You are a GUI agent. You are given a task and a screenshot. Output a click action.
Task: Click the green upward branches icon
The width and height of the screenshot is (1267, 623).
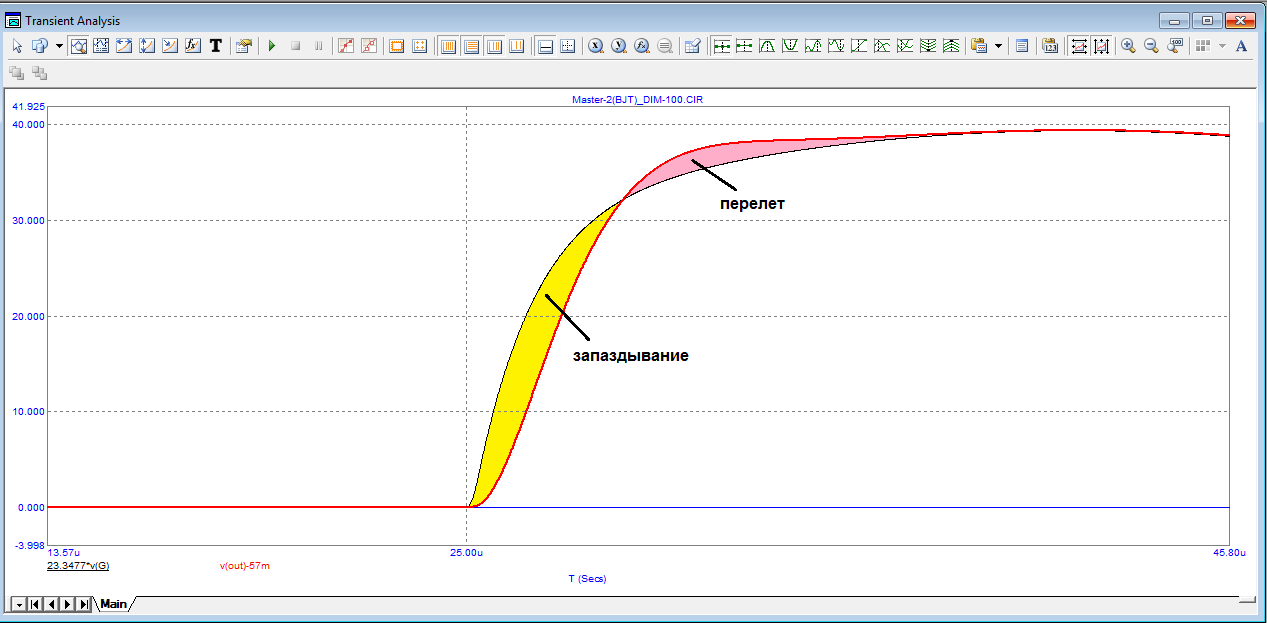pyautogui.click(x=951, y=46)
